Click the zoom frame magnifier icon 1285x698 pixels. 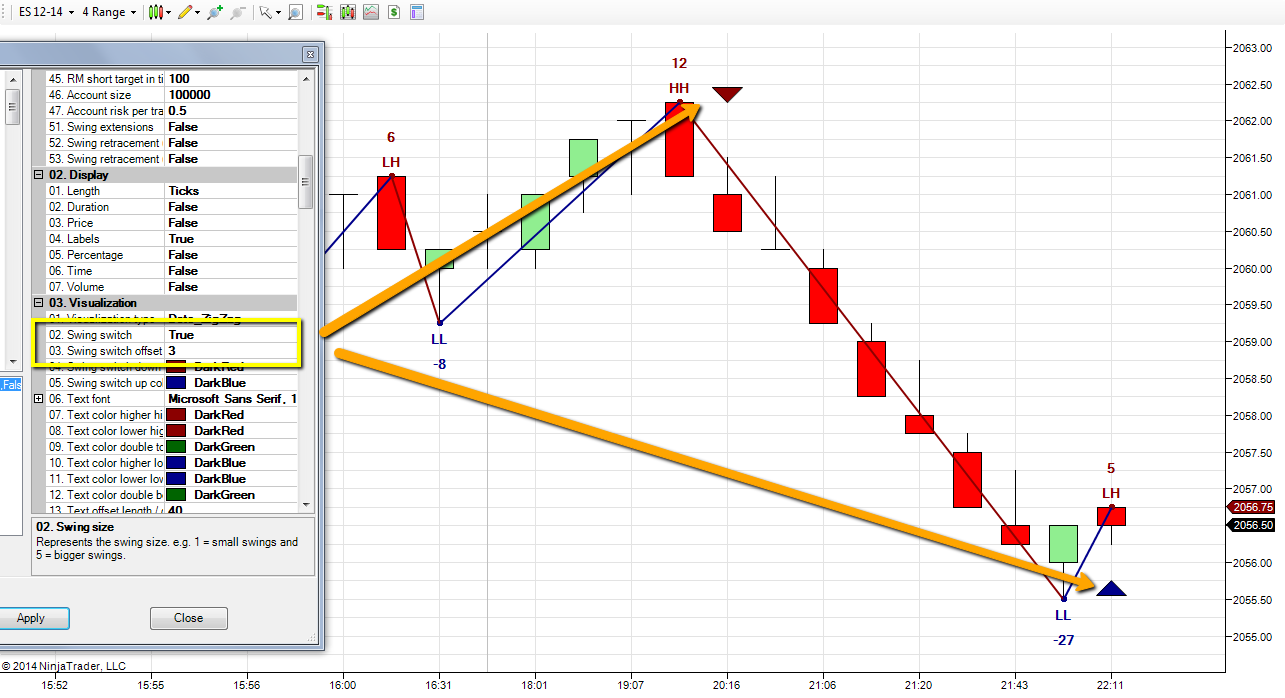click(295, 12)
